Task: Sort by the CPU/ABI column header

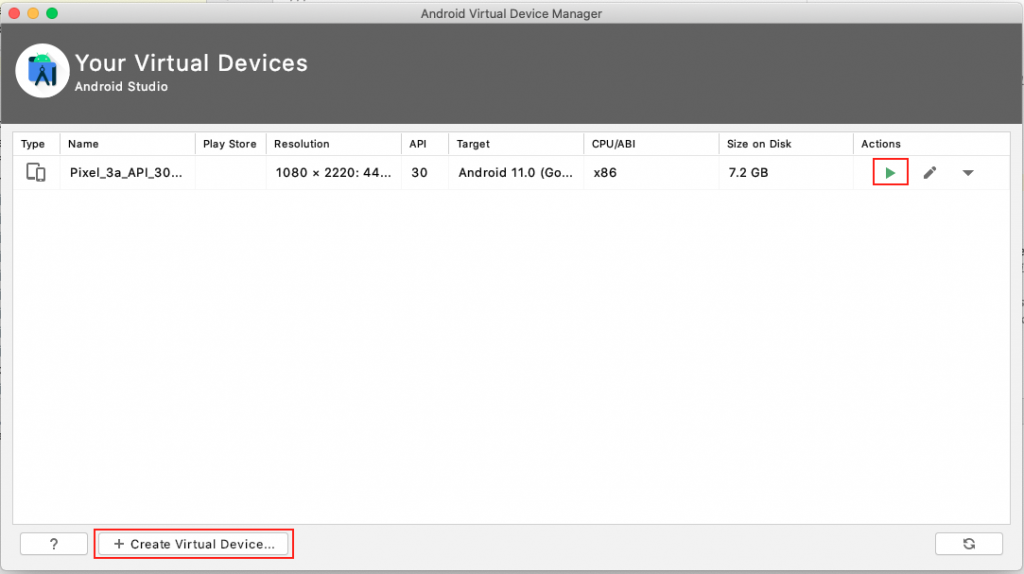Action: click(613, 144)
